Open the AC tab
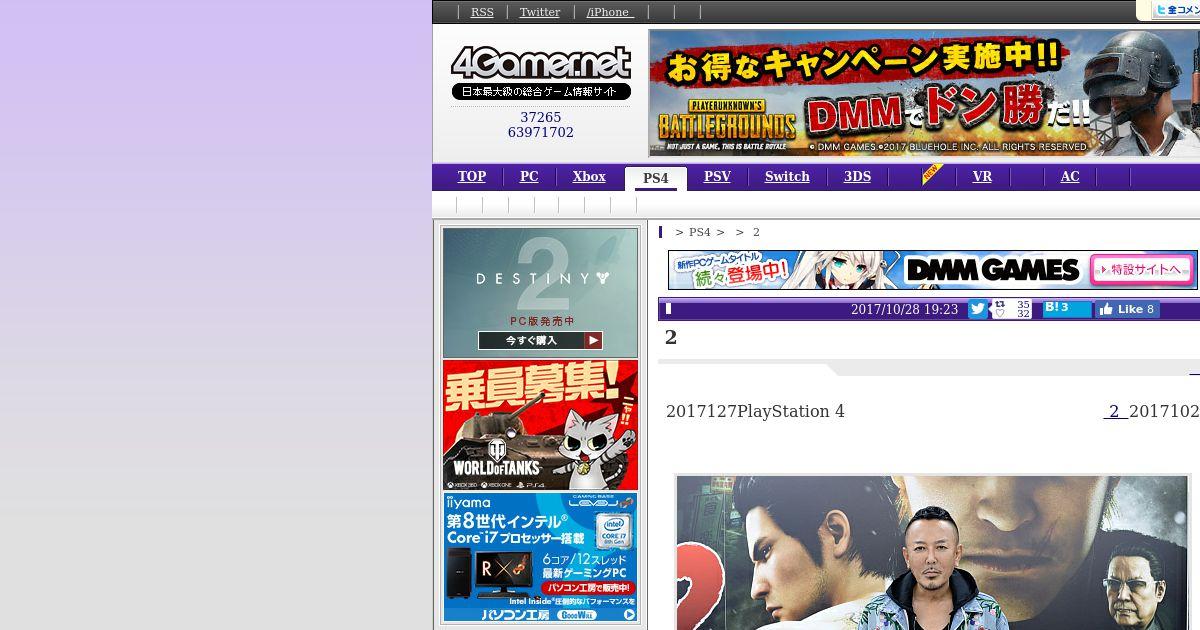Viewport: 1200px width, 630px height. [x=1070, y=177]
